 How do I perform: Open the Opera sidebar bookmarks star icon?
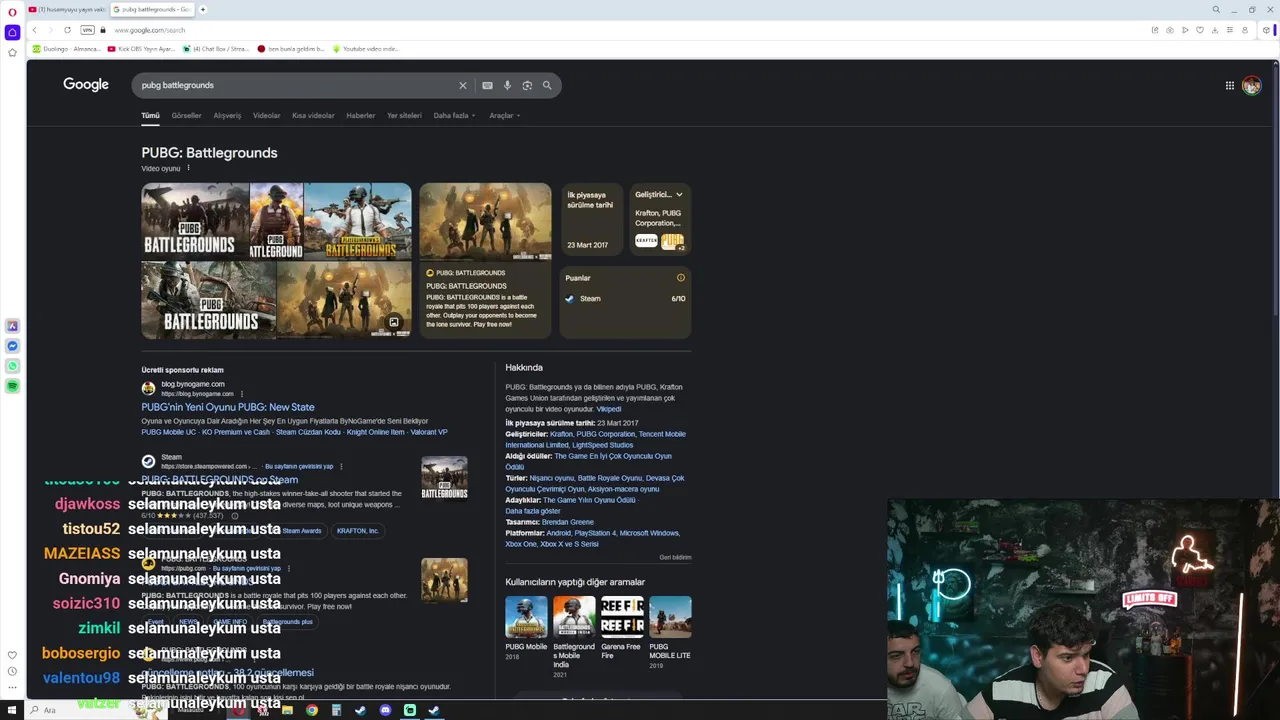(12, 52)
